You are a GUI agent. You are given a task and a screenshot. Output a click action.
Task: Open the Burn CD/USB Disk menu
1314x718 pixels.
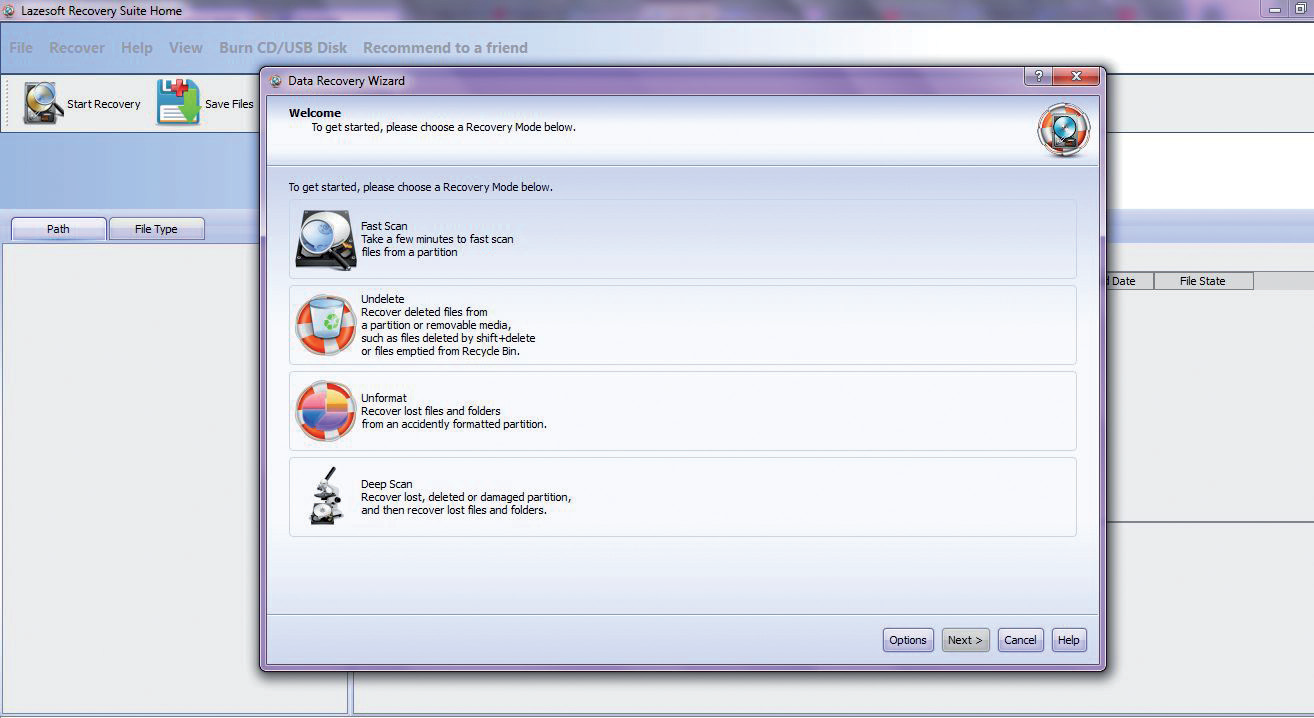(283, 48)
